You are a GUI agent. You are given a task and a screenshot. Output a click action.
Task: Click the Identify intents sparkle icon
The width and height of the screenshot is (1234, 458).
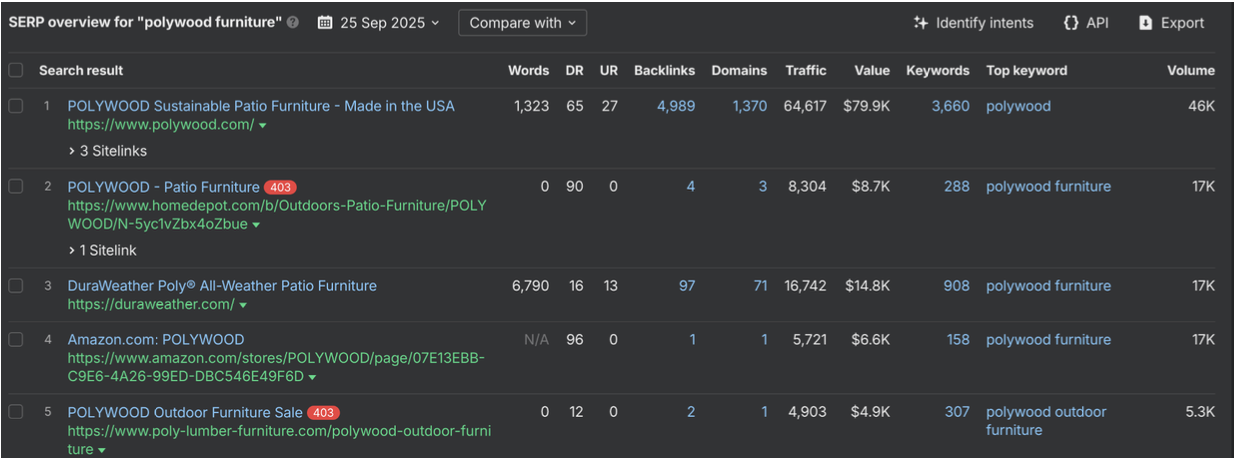point(921,23)
